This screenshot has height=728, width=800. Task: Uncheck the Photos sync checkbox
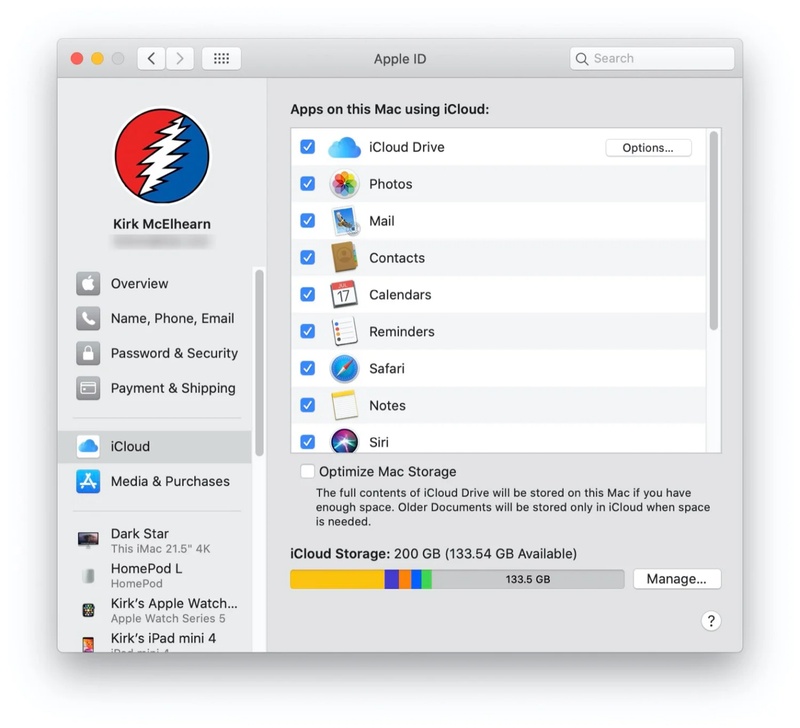(x=308, y=184)
